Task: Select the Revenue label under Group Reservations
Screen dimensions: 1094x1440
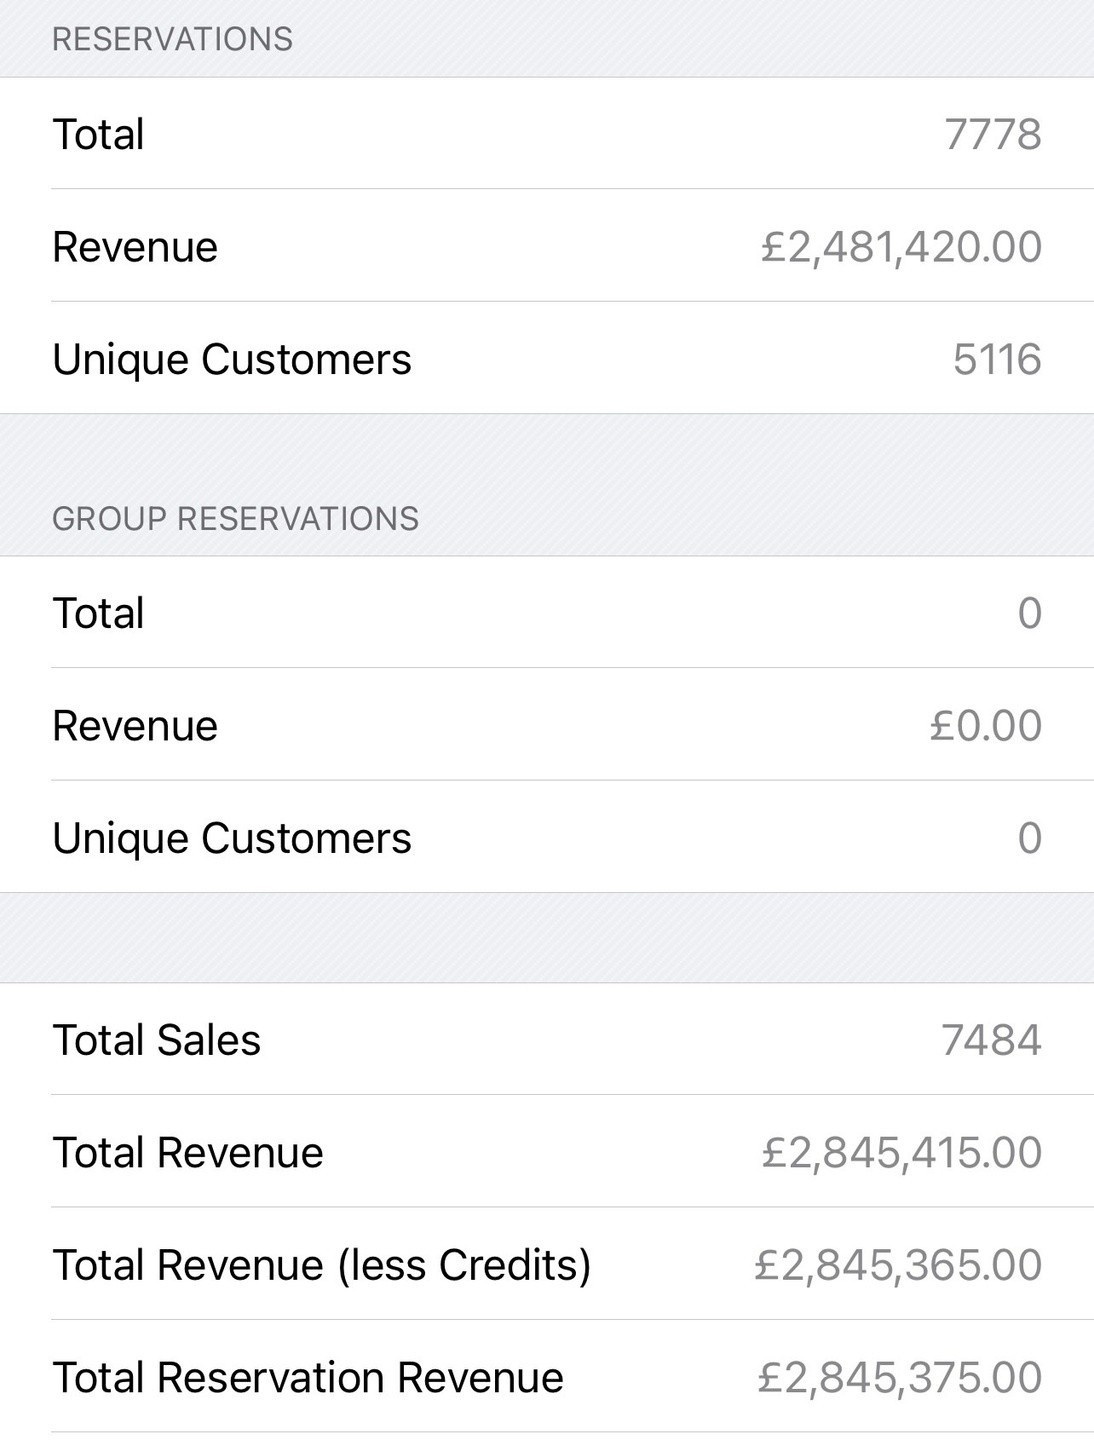Action: pyautogui.click(x=135, y=726)
